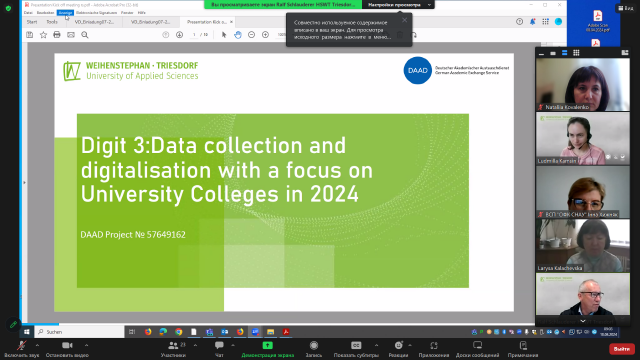This screenshot has height=360, width=640.
Task: Click the green Демонстрация экрана share button
Action: 267,349
